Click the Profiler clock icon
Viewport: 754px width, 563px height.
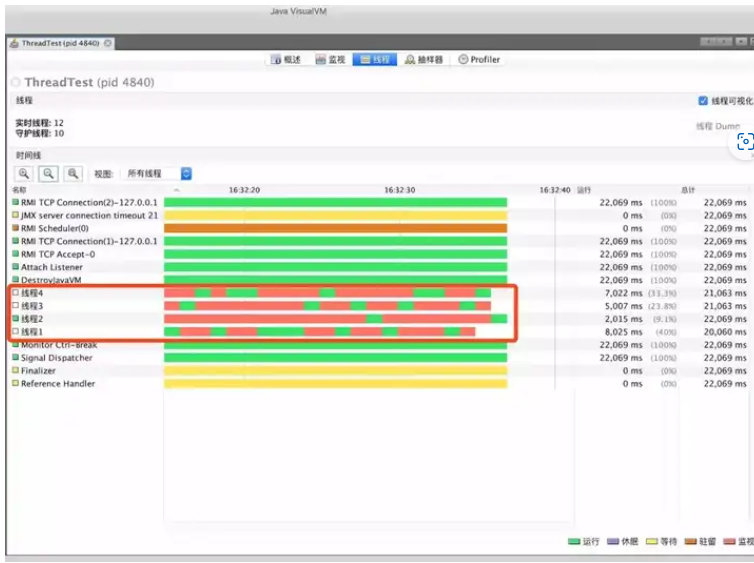[463, 59]
